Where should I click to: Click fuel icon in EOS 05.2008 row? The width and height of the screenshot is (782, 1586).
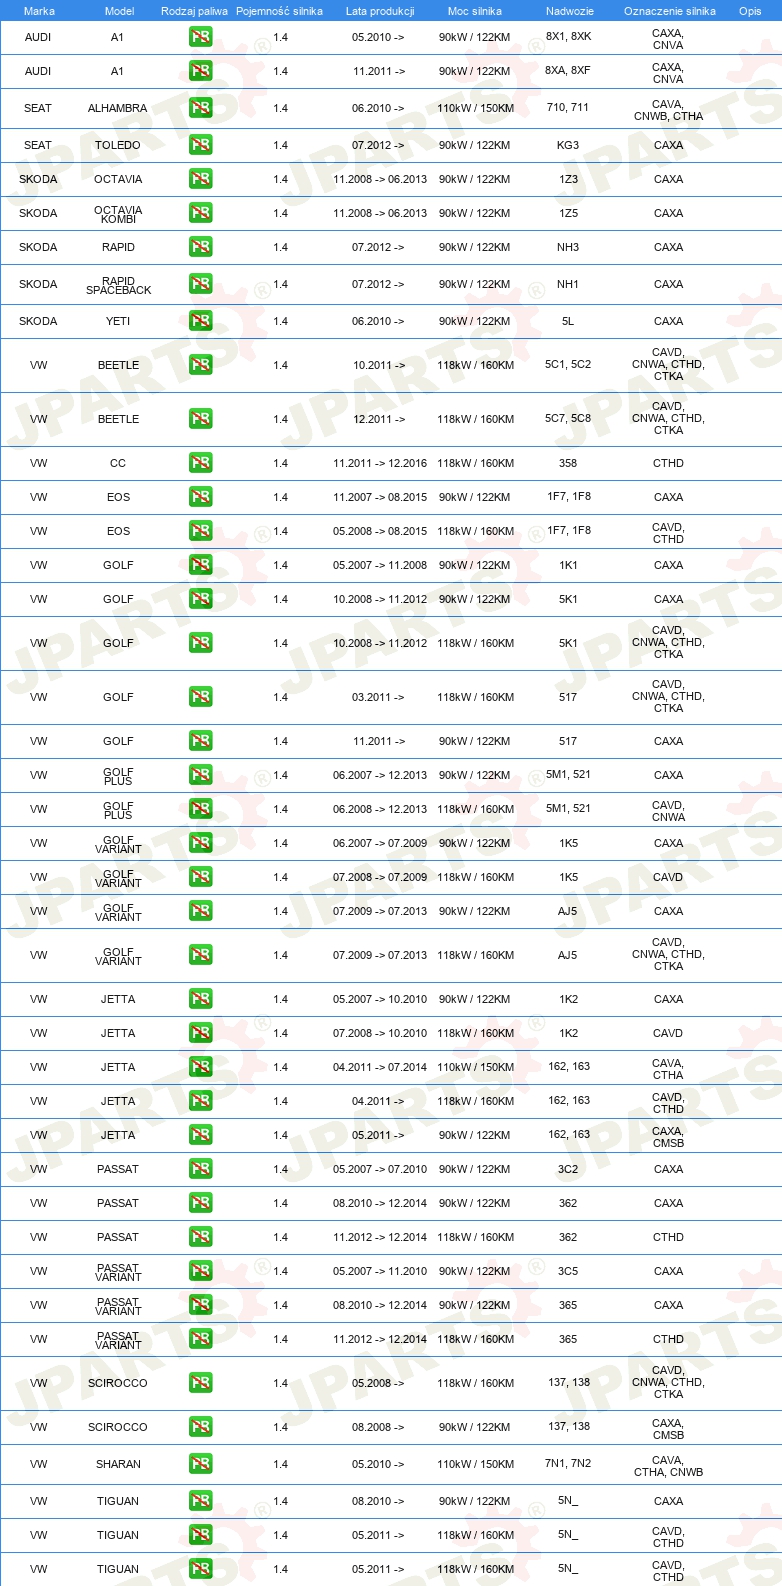point(200,531)
